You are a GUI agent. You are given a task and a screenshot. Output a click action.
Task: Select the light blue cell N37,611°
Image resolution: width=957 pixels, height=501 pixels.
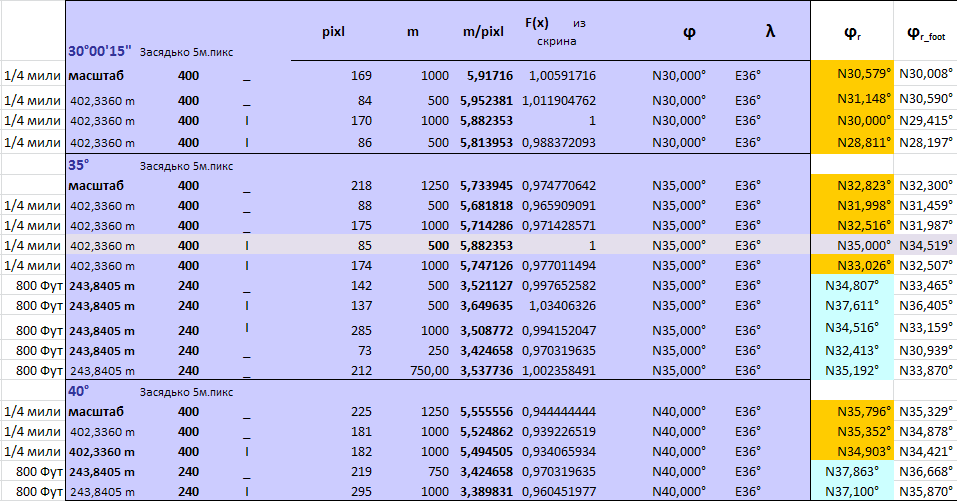tap(851, 305)
